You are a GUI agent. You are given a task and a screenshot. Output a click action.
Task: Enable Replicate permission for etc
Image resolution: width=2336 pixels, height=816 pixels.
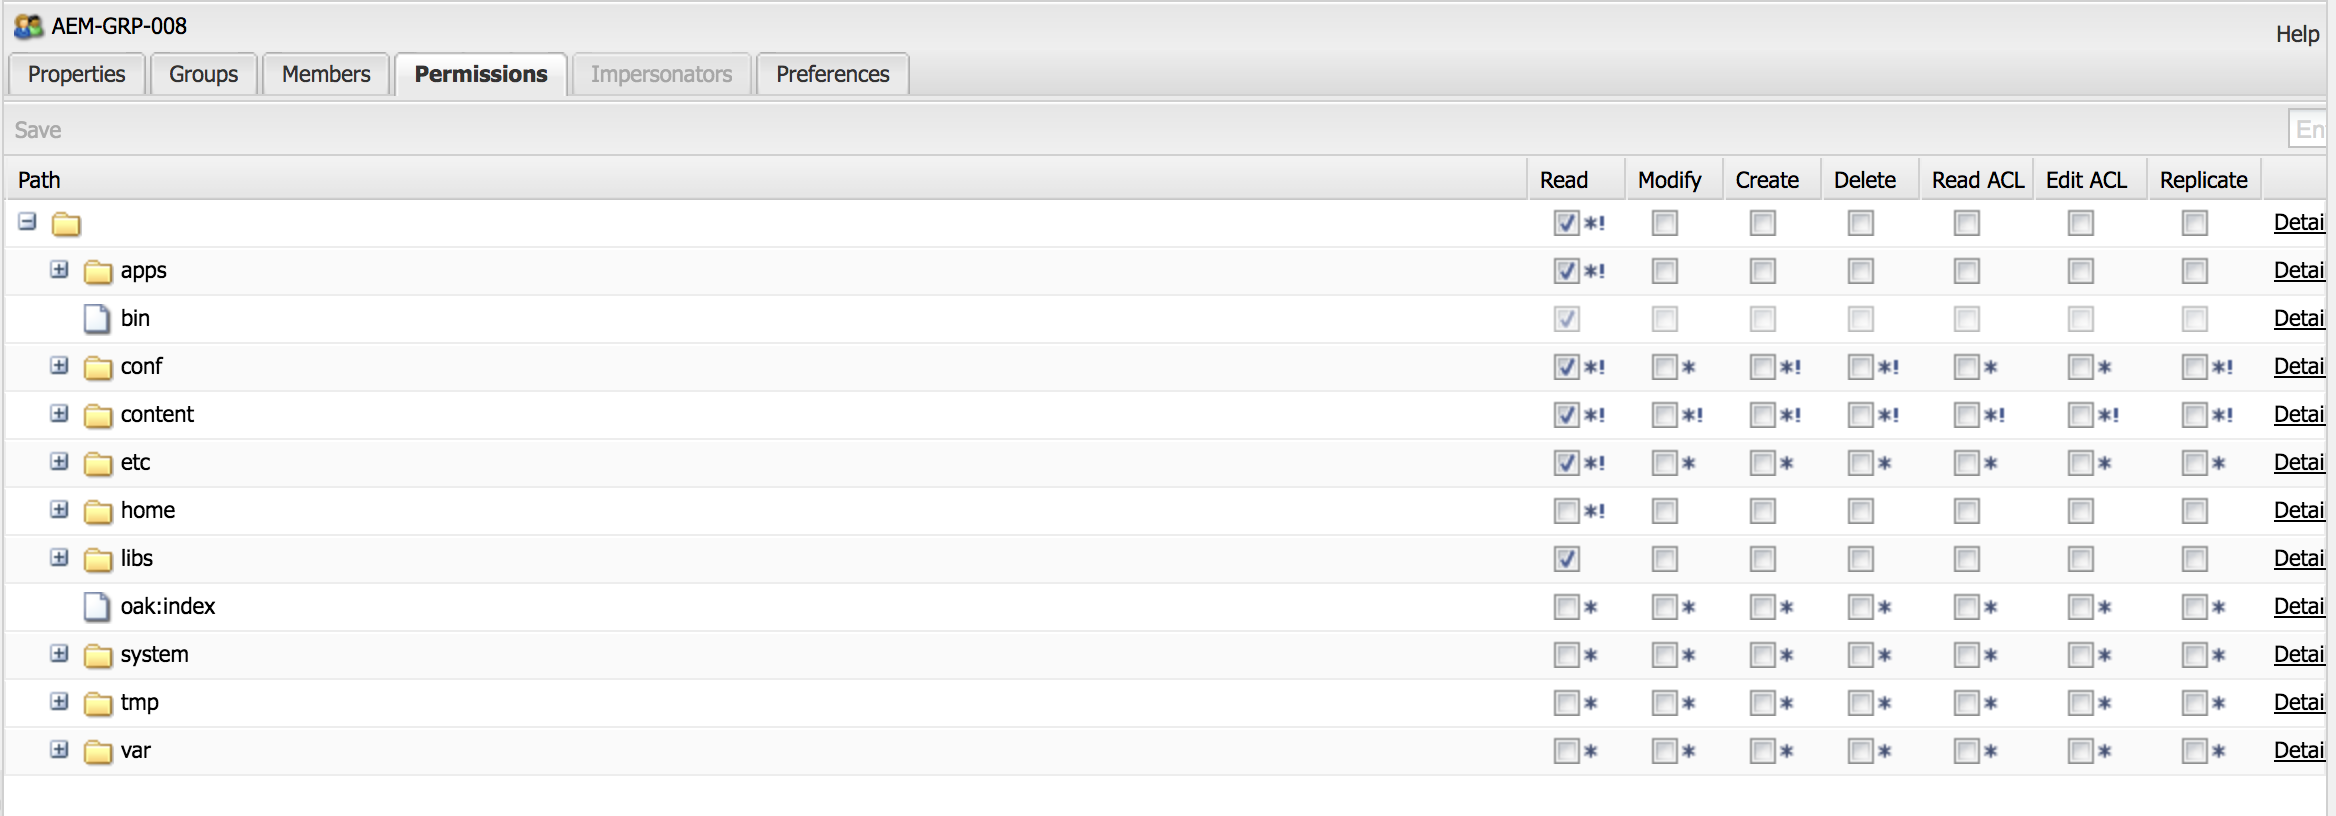(x=2194, y=463)
